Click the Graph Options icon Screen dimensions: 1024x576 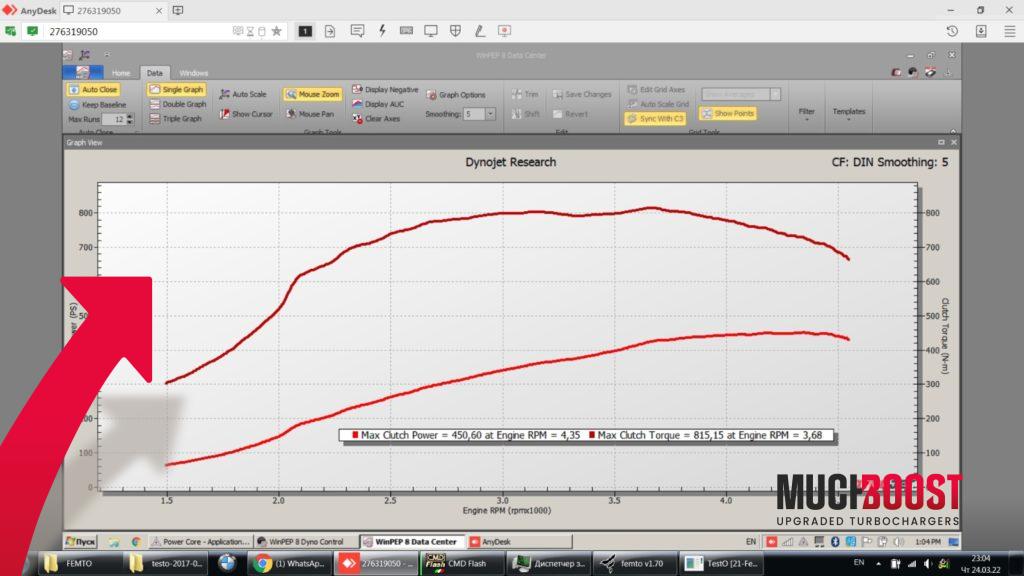(x=456, y=95)
